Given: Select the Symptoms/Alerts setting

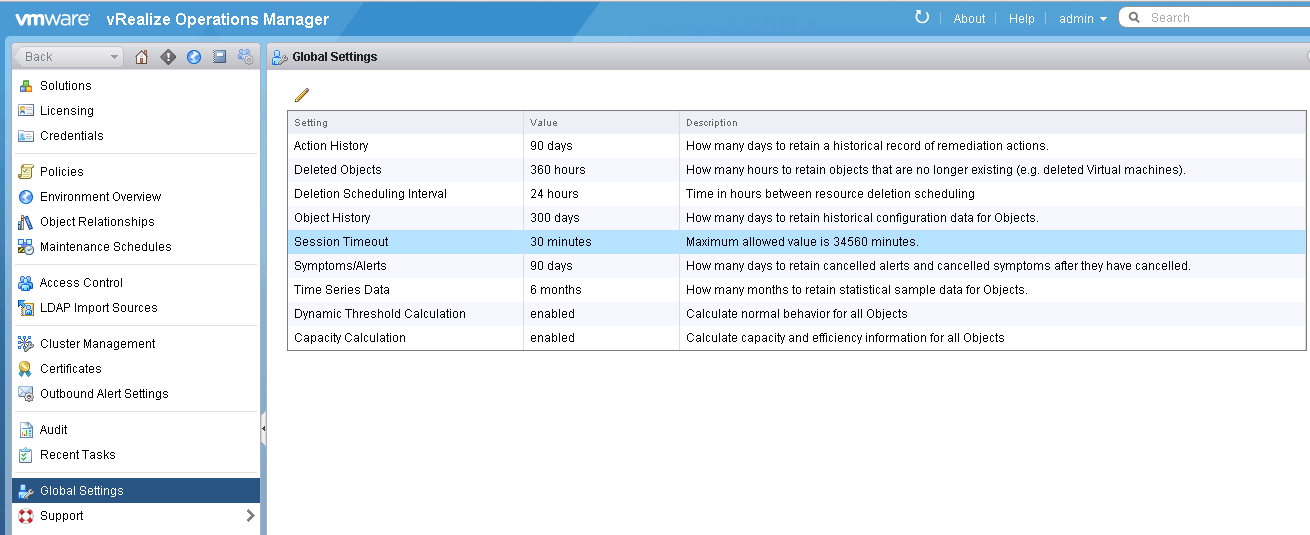Looking at the screenshot, I should click(x=797, y=266).
